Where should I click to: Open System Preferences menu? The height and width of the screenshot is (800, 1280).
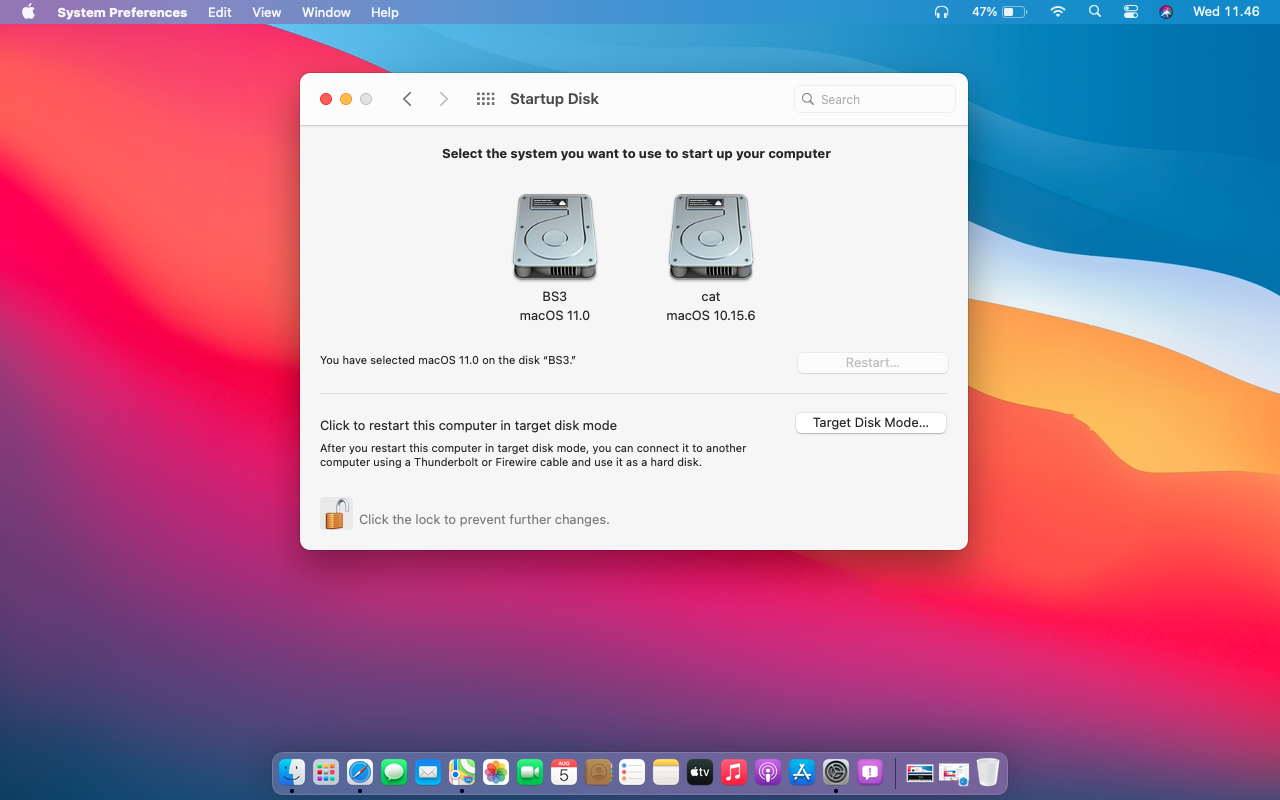tap(122, 12)
